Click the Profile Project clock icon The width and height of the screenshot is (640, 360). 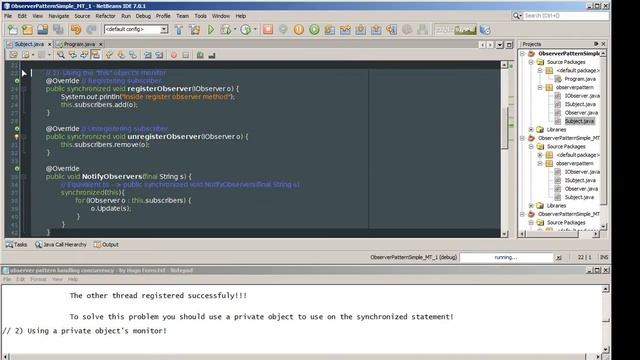[245, 29]
